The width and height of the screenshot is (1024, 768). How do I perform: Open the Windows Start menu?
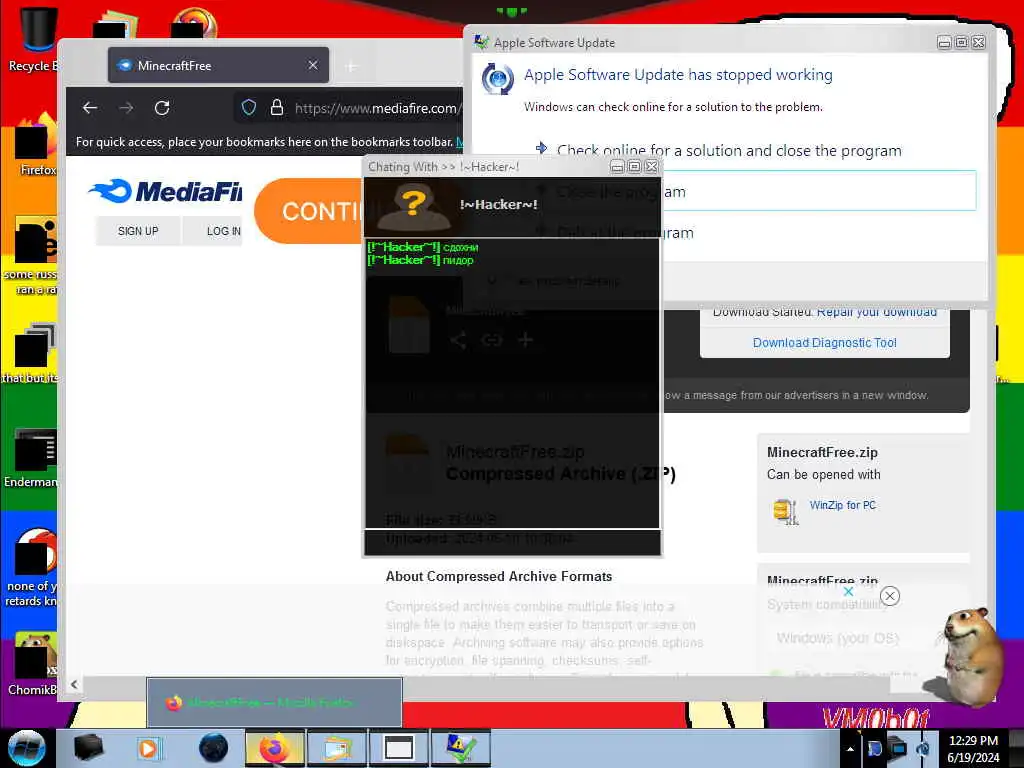(x=27, y=748)
